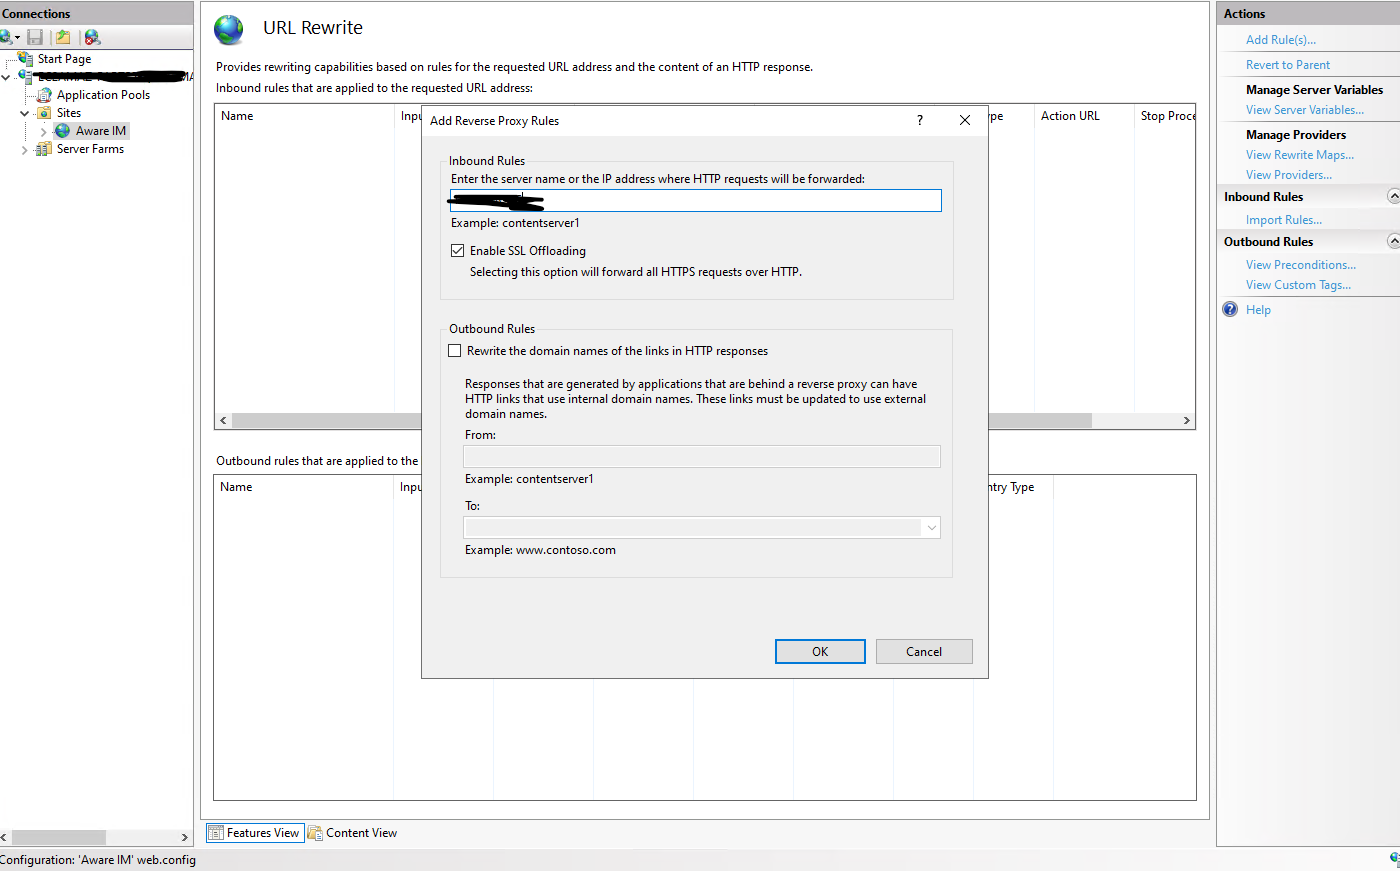
Task: Click Import Rules link
Action: point(1284,220)
